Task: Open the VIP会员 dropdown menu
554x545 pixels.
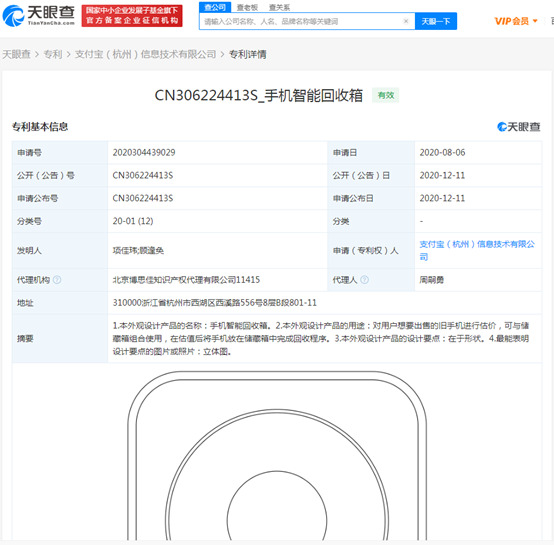Action: pyautogui.click(x=515, y=21)
